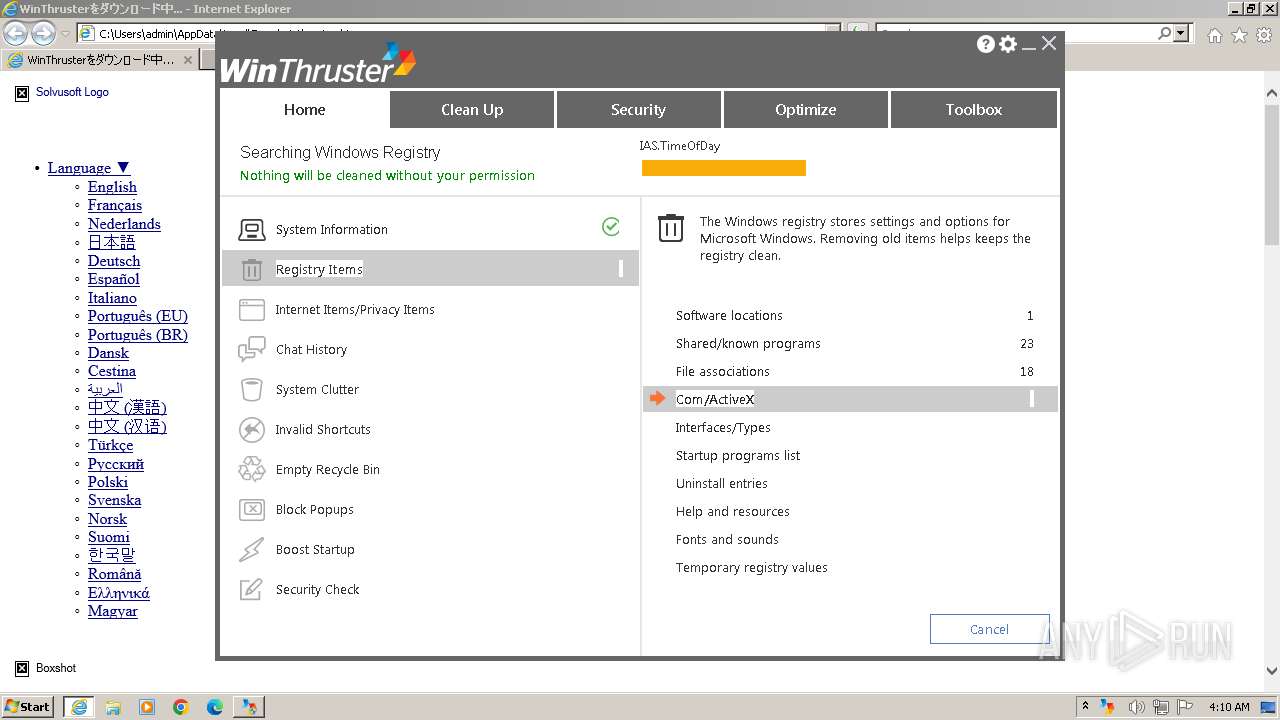Click the green System Information checkmark

(611, 227)
